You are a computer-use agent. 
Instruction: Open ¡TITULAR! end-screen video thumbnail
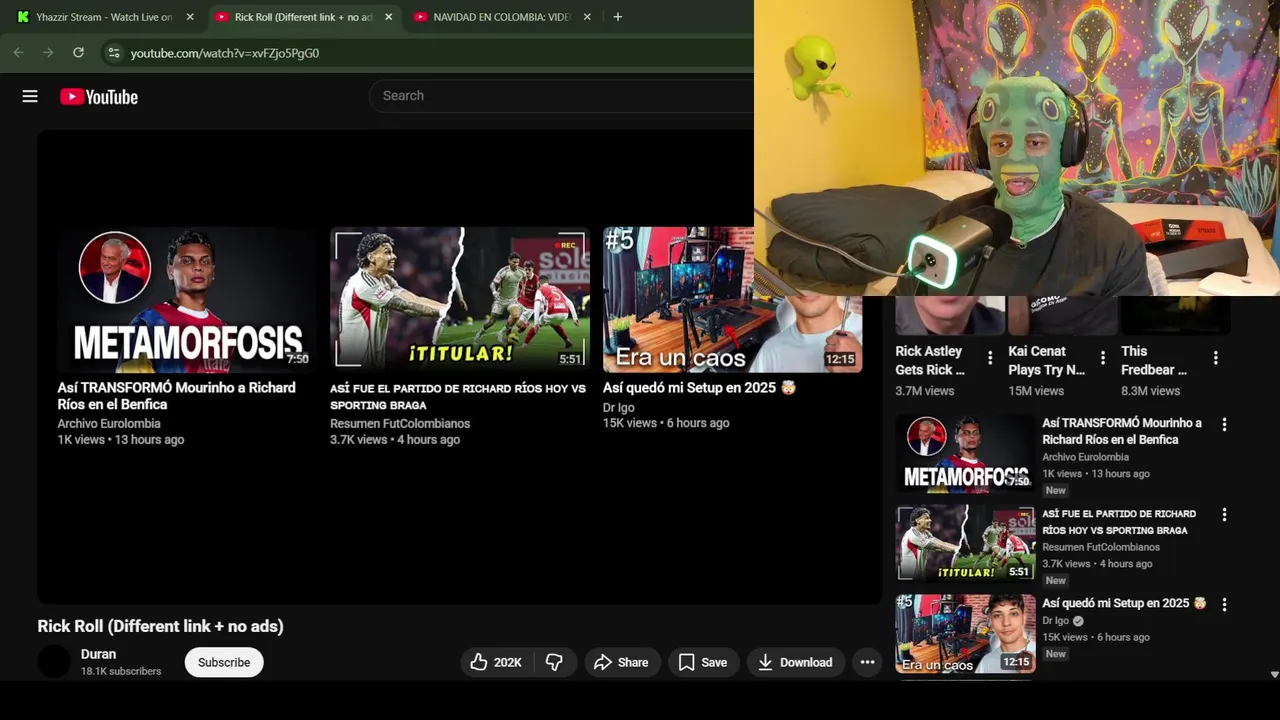tap(460, 299)
